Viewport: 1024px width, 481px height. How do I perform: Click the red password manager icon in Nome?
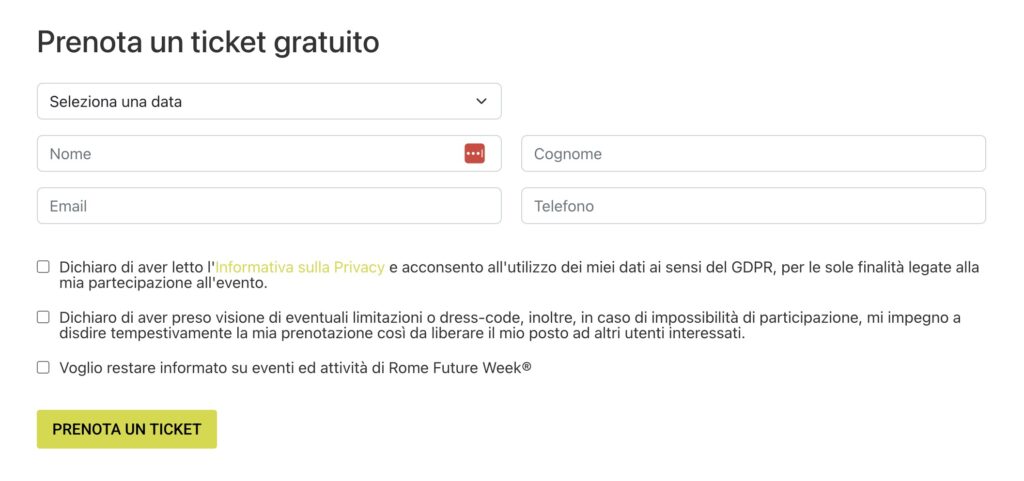(475, 153)
